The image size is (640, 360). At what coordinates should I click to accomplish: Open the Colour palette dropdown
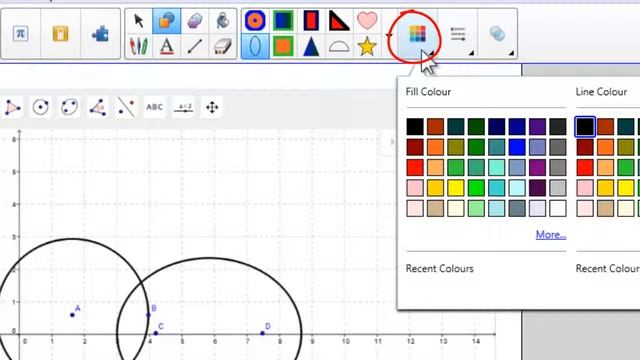click(418, 34)
